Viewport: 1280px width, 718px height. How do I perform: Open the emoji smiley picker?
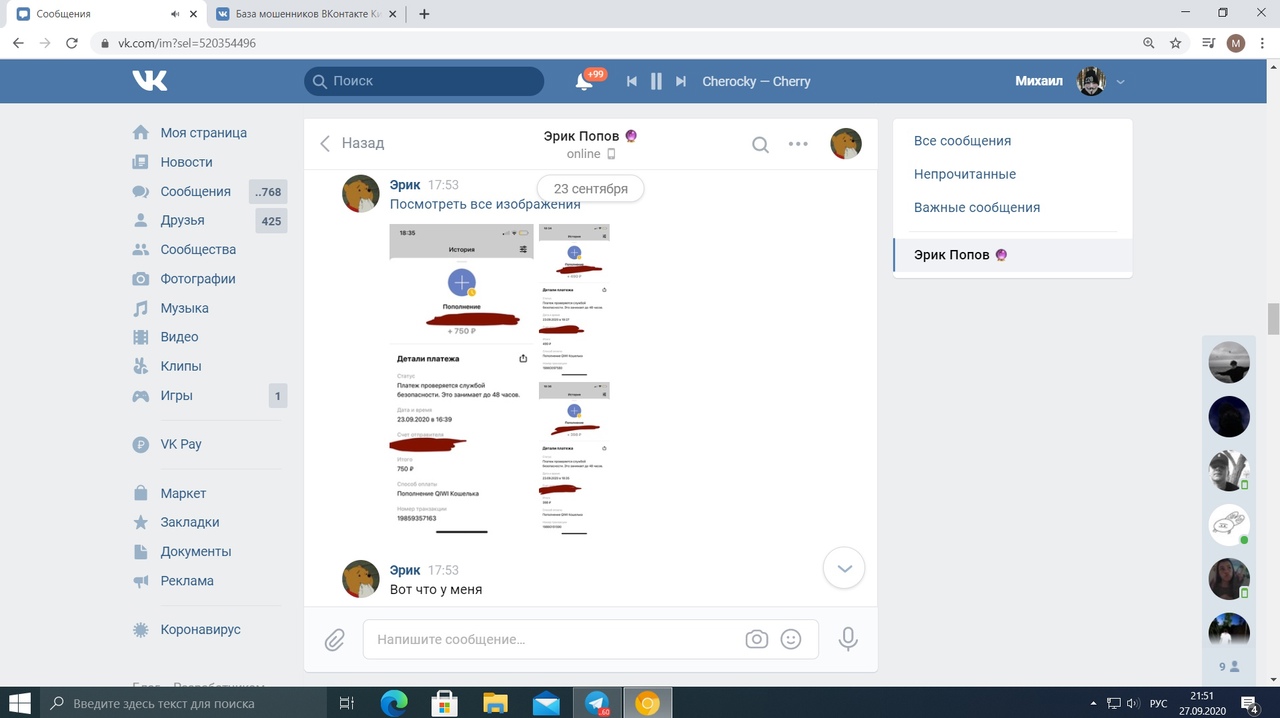[x=791, y=639]
